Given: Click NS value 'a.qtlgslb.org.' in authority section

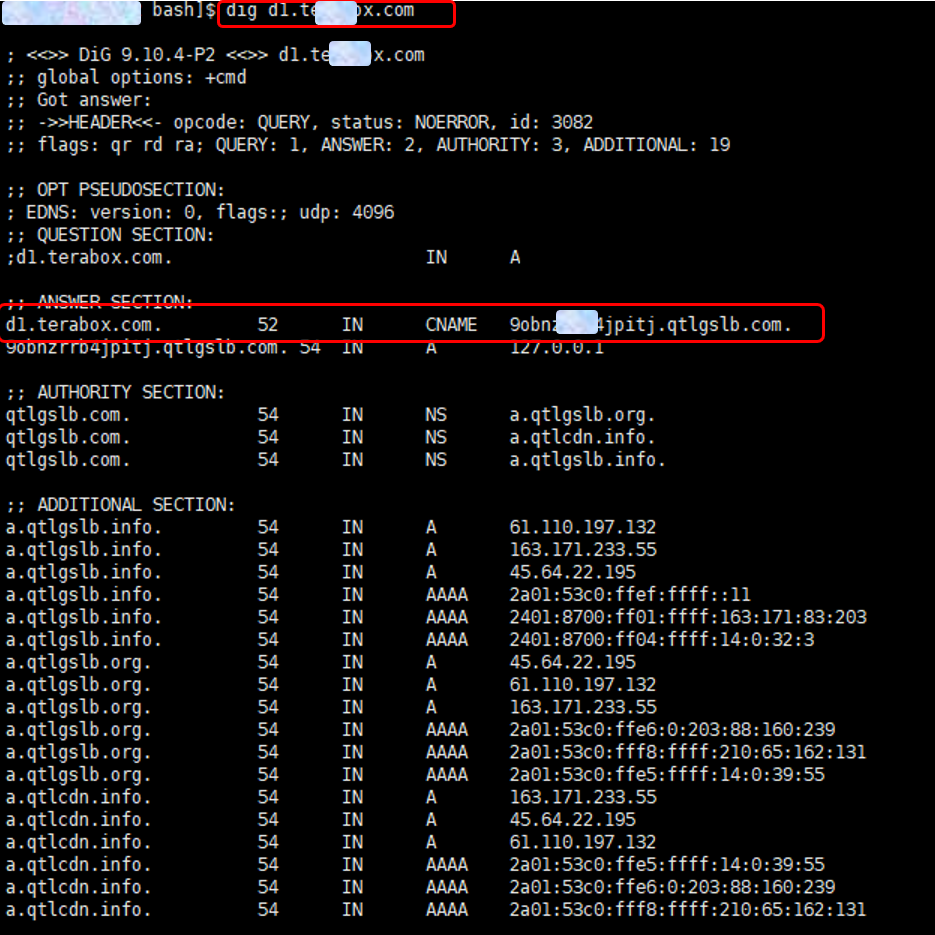Looking at the screenshot, I should 582,415.
